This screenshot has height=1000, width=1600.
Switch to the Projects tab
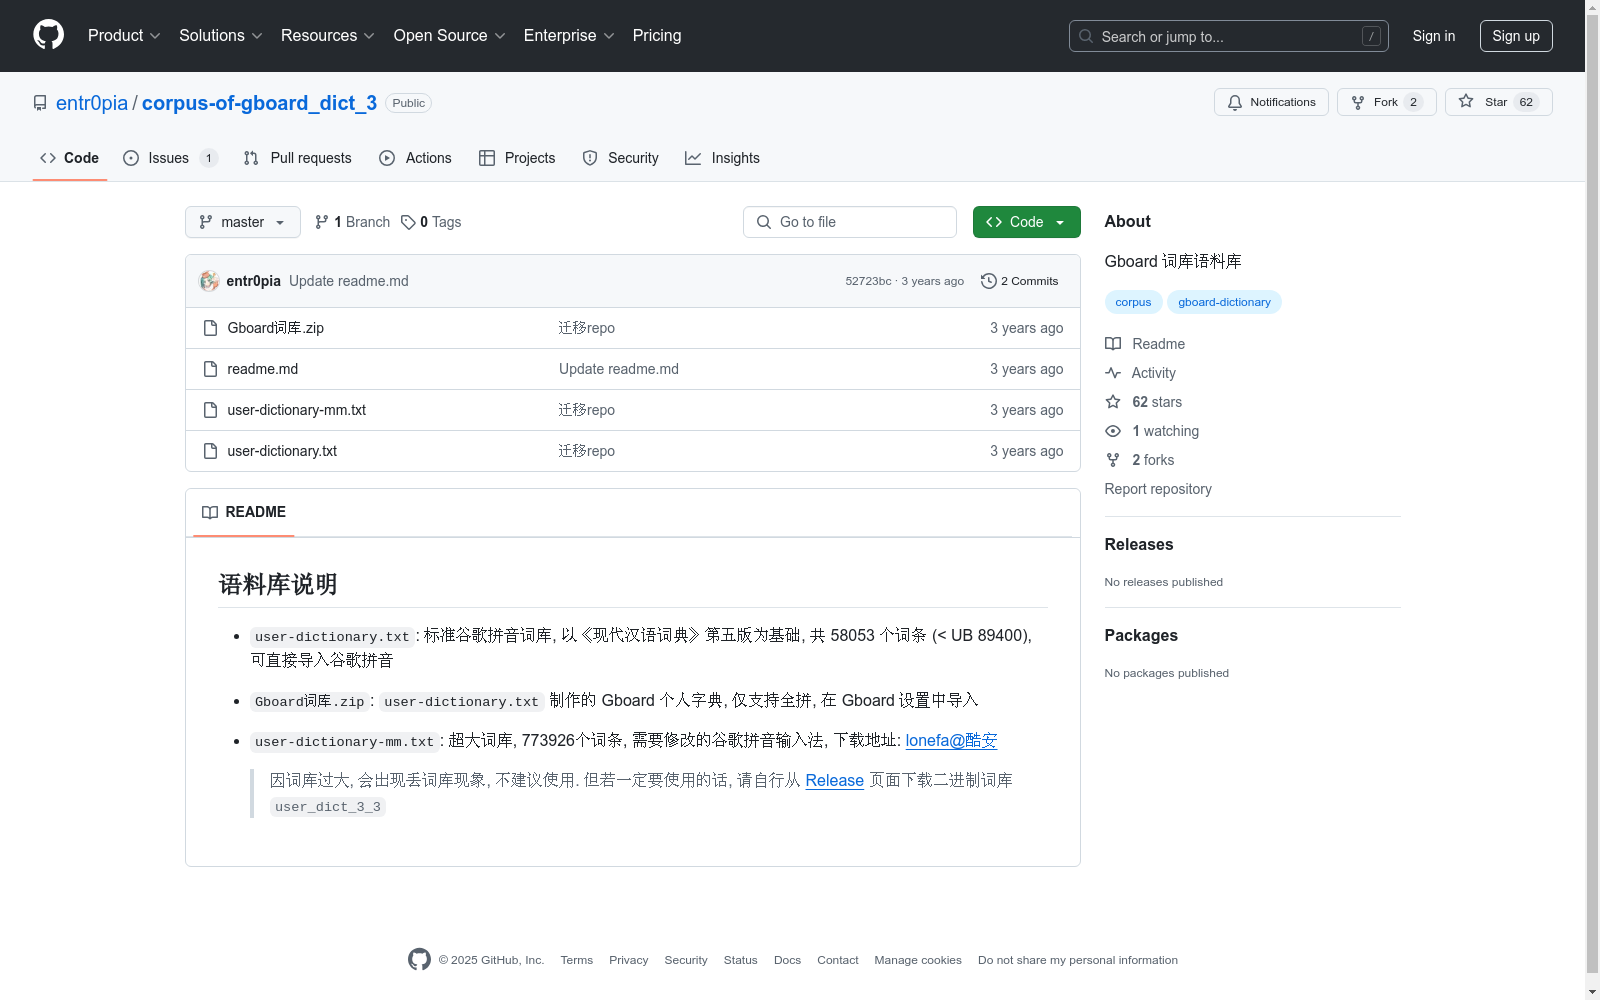pos(517,158)
